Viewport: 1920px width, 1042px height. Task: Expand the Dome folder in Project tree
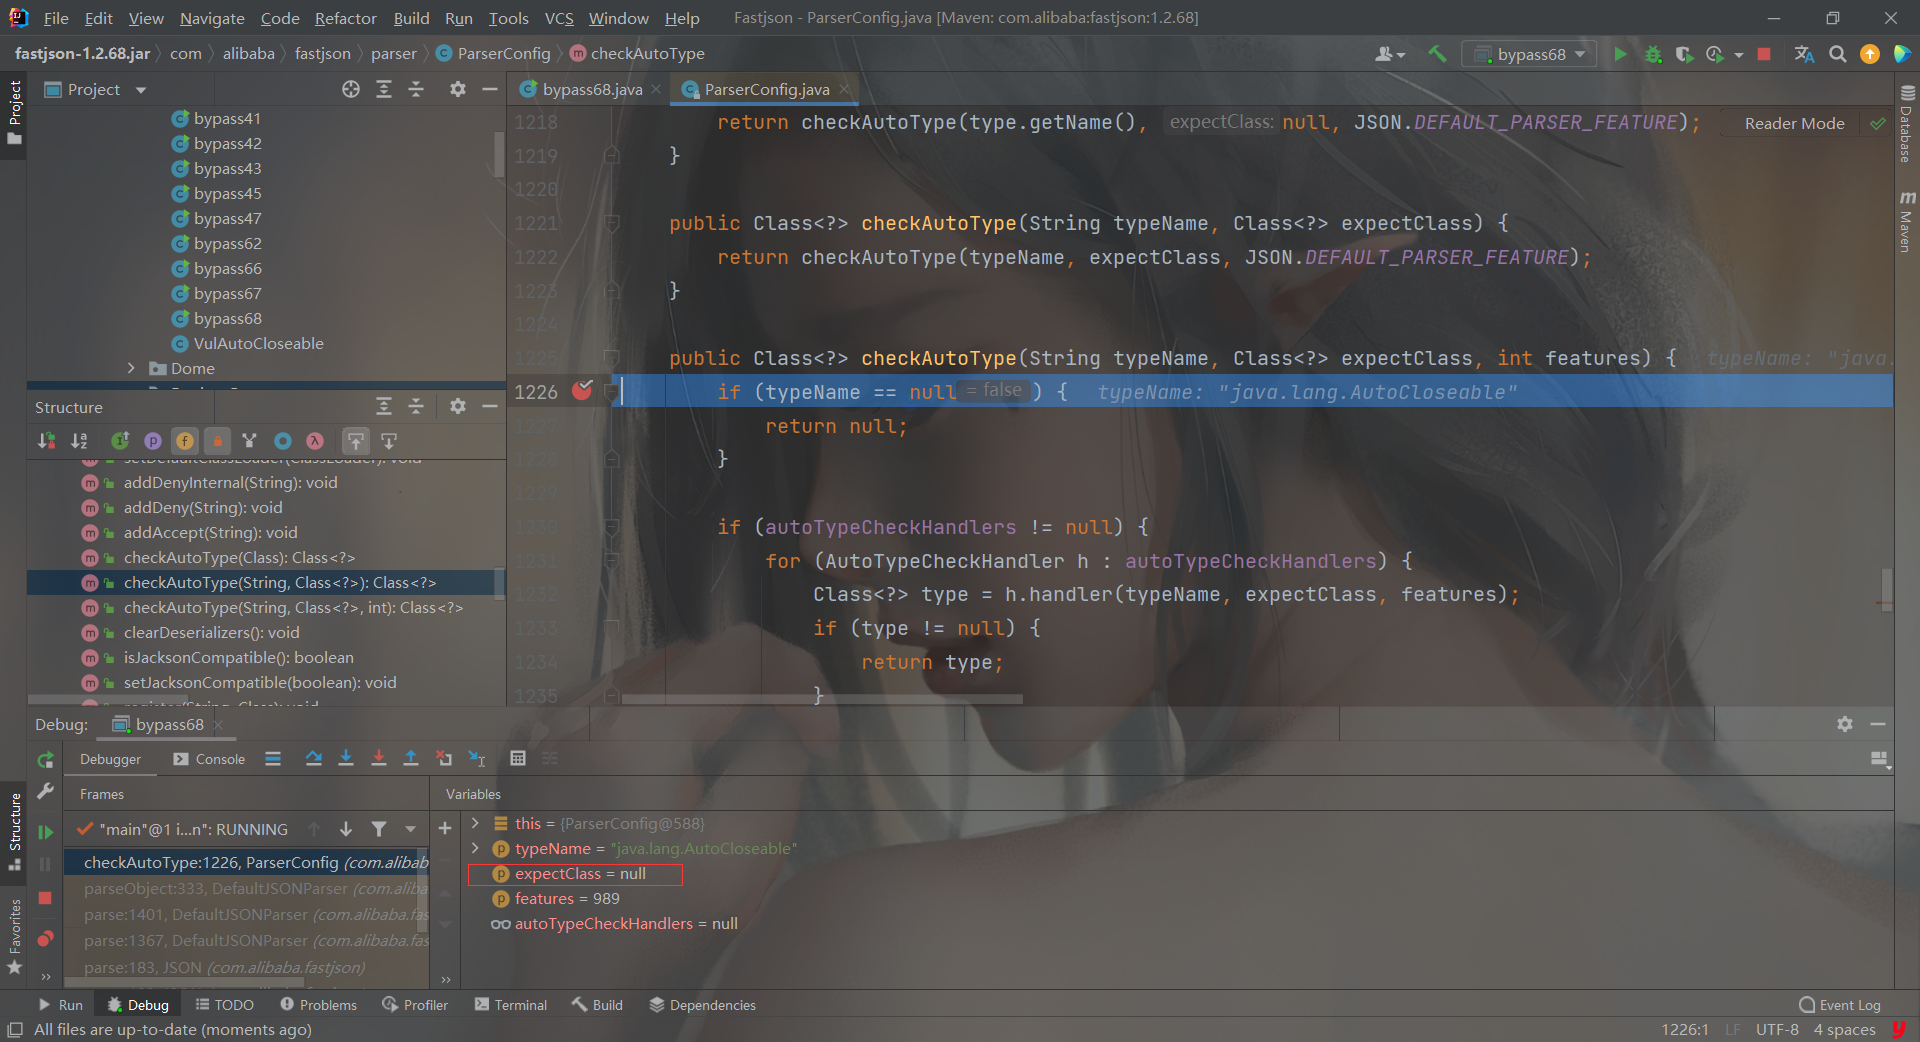[x=131, y=369]
